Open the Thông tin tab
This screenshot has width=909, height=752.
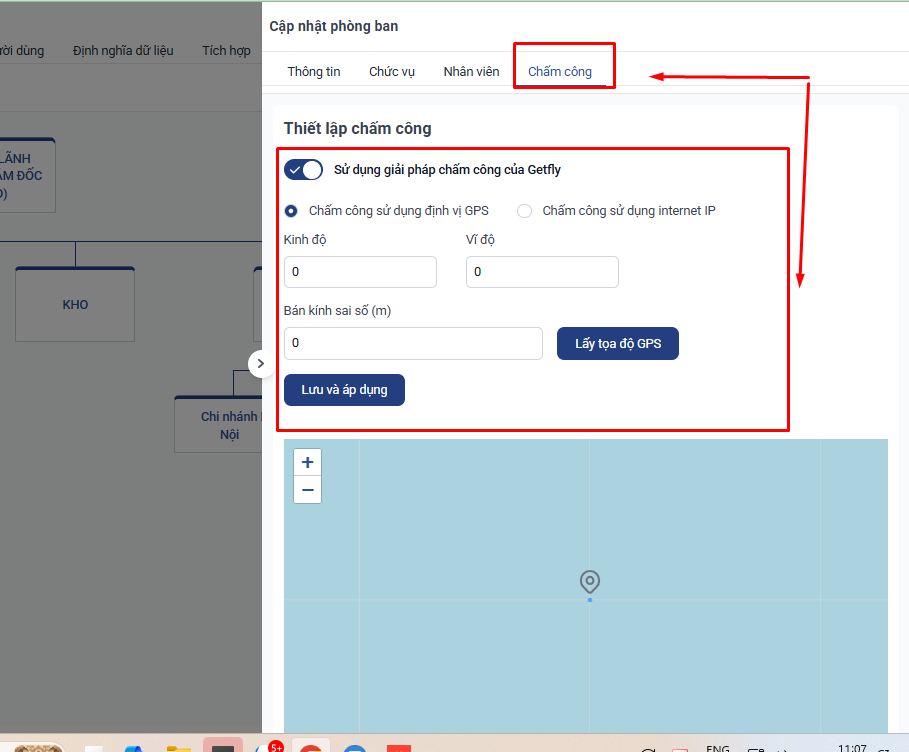(x=314, y=72)
